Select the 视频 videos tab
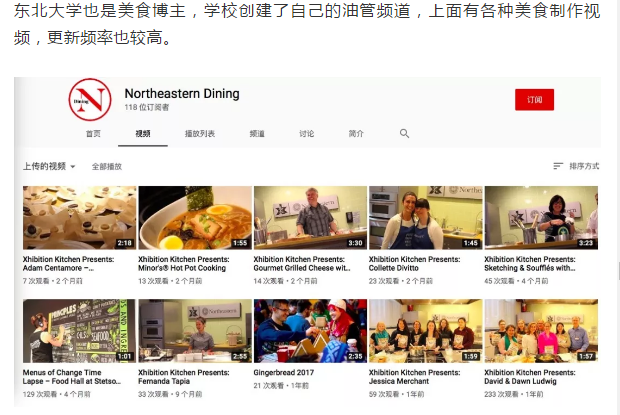Screen dimensions: 620x415 tap(143, 133)
